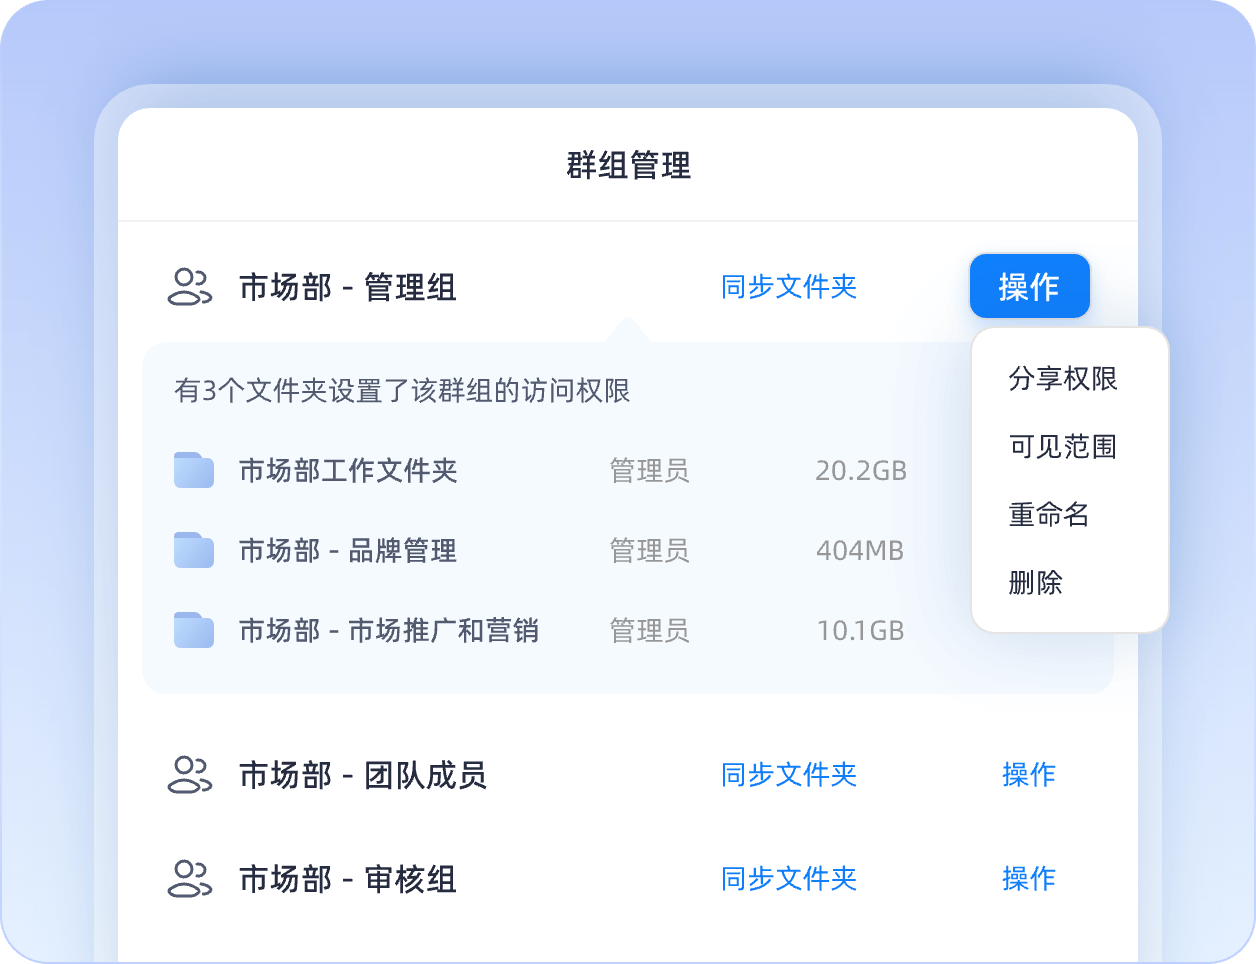1256x964 pixels.
Task: Click folder icon for 市场部工作文件夹
Action: (x=194, y=470)
